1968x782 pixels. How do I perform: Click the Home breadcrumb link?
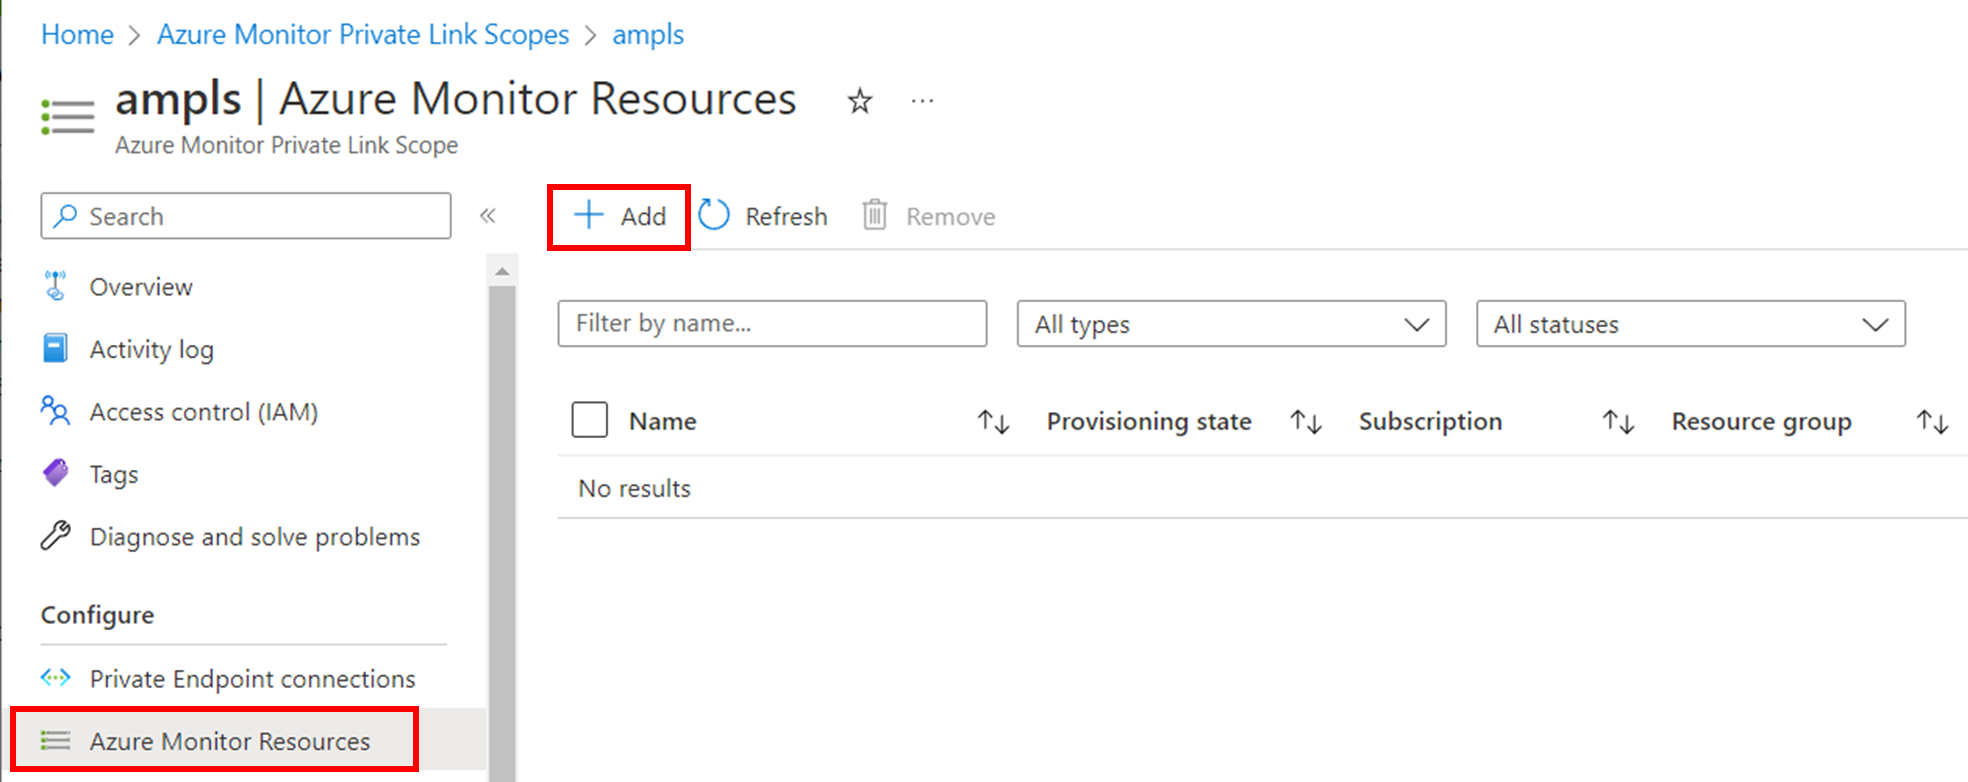[77, 34]
